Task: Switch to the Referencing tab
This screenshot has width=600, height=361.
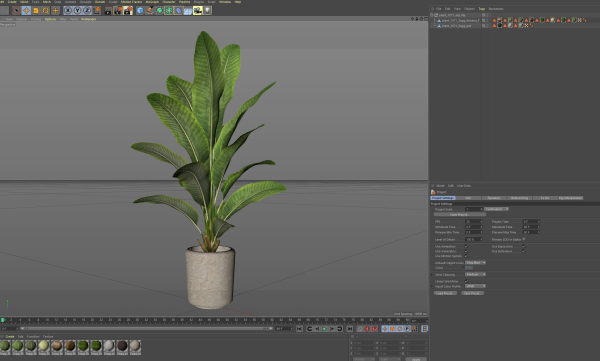Action: click(x=520, y=198)
